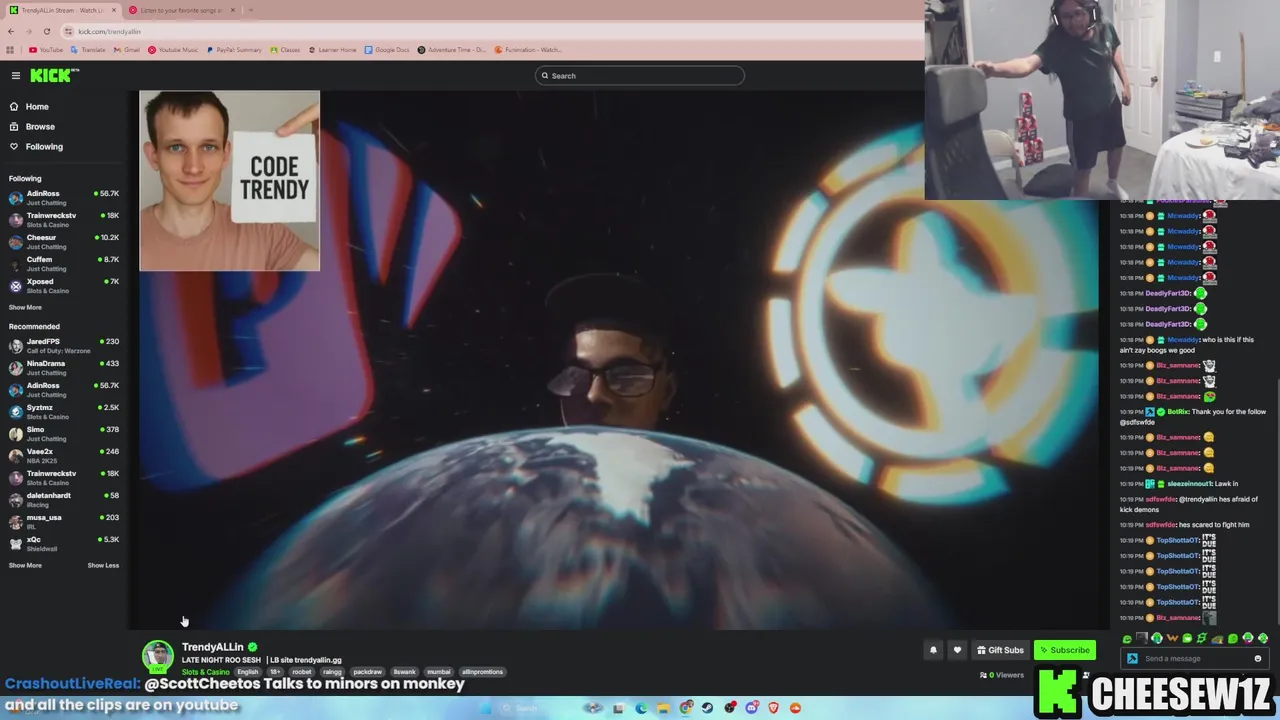Open the Cuffem channel in the Following list
Viewport: 1280px width, 720px height.
pos(64,263)
